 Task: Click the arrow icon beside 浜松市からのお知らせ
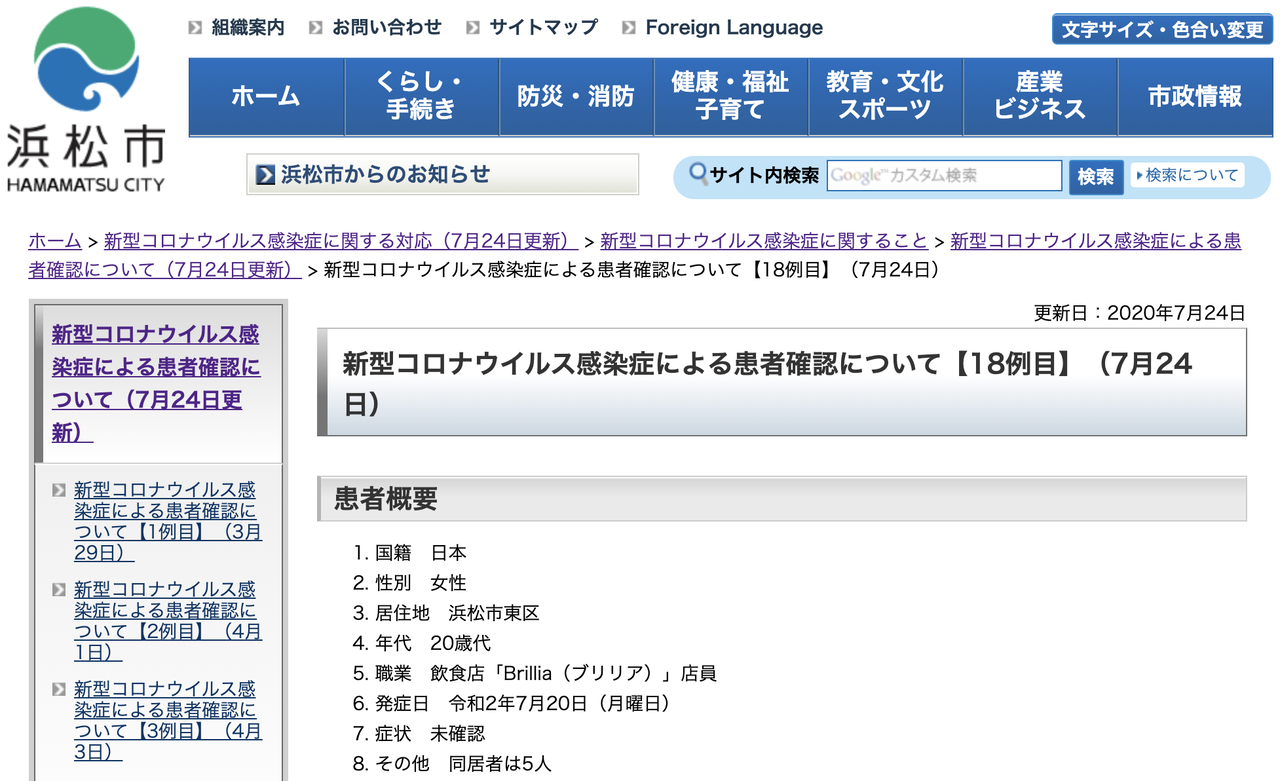coord(265,175)
